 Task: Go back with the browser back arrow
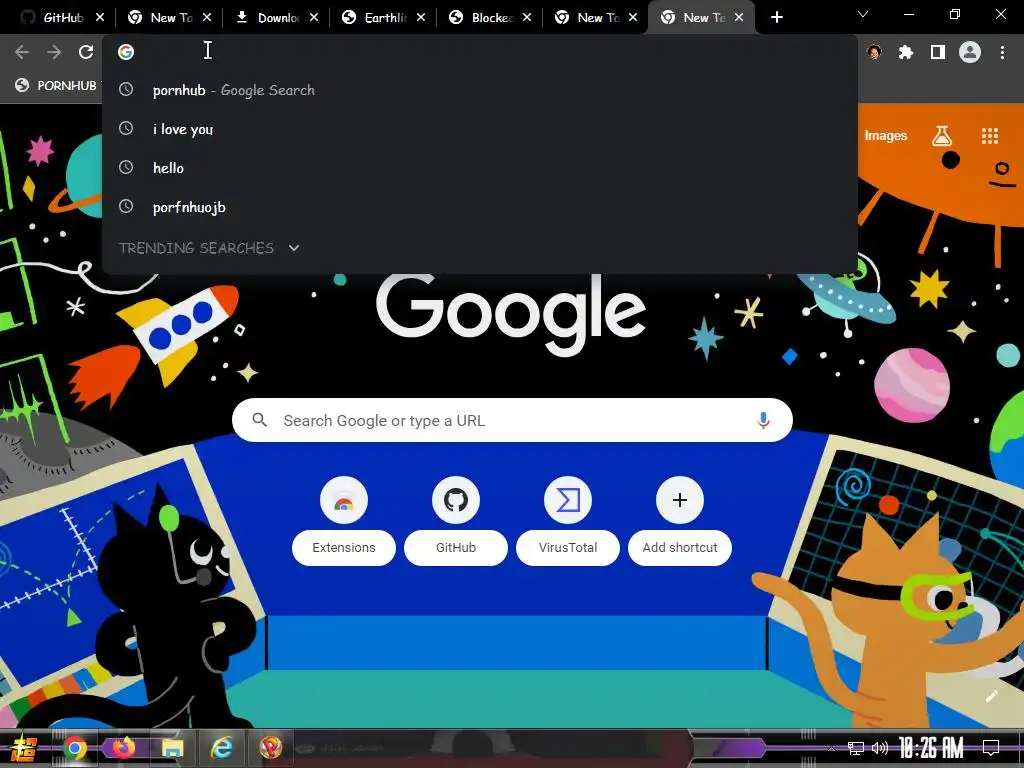click(x=22, y=52)
